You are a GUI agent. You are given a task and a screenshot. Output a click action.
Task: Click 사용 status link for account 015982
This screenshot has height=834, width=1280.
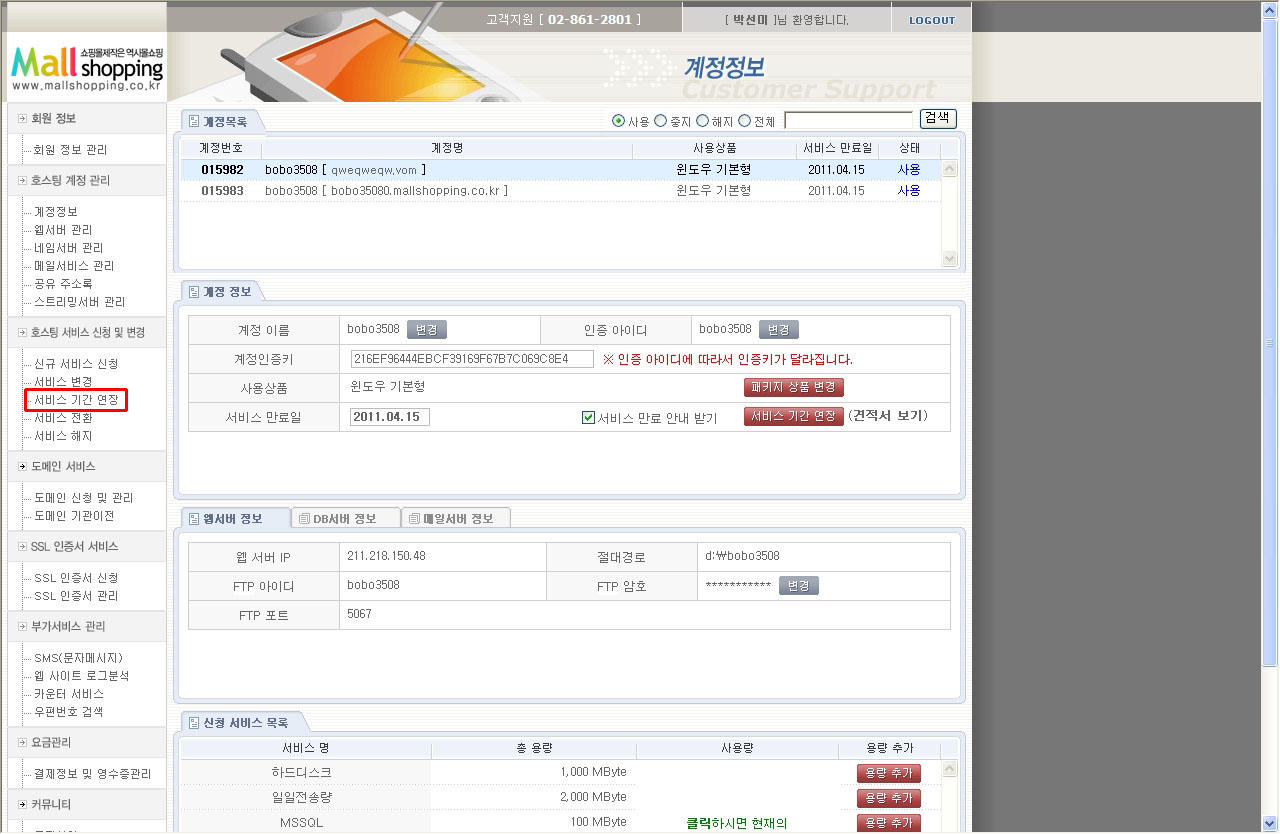click(x=908, y=170)
